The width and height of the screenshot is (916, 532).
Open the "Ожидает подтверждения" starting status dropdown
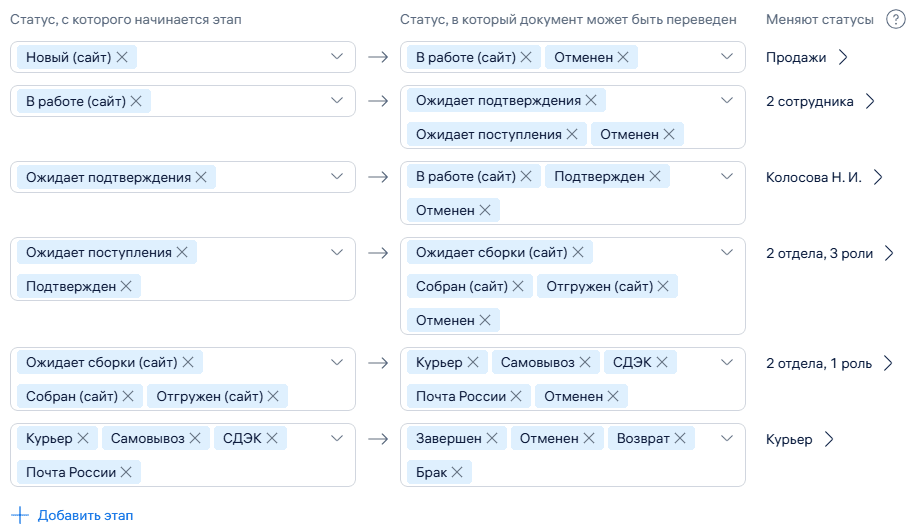pyautogui.click(x=337, y=177)
